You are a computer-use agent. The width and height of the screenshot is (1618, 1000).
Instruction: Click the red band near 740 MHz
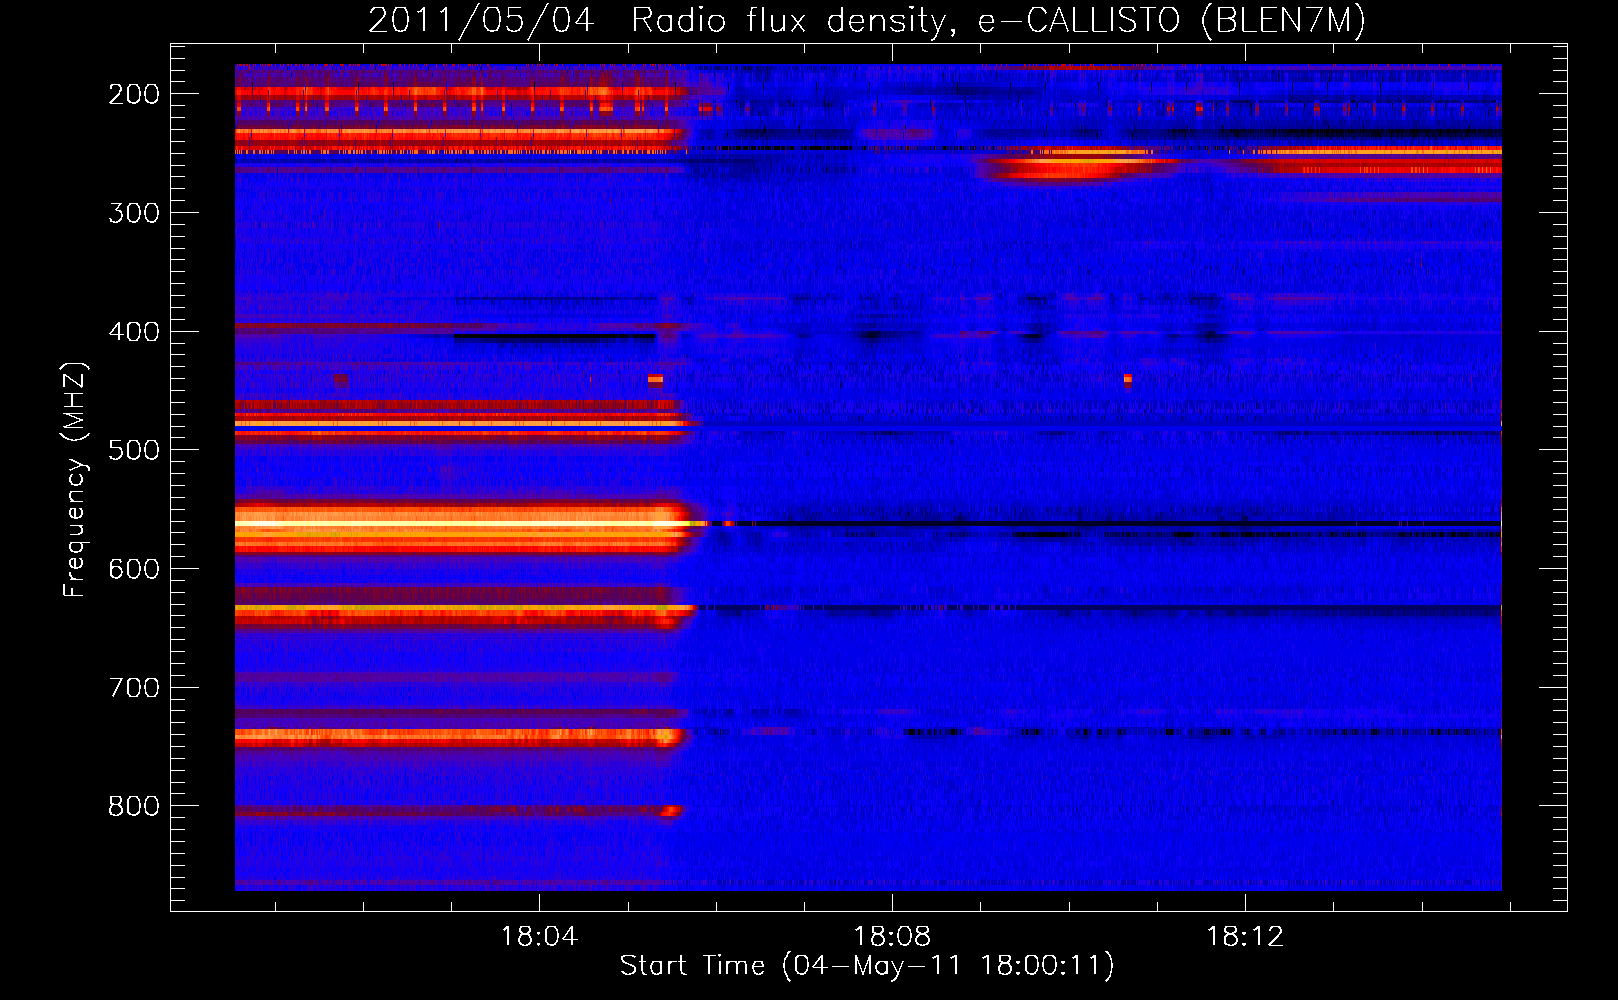pos(460,738)
